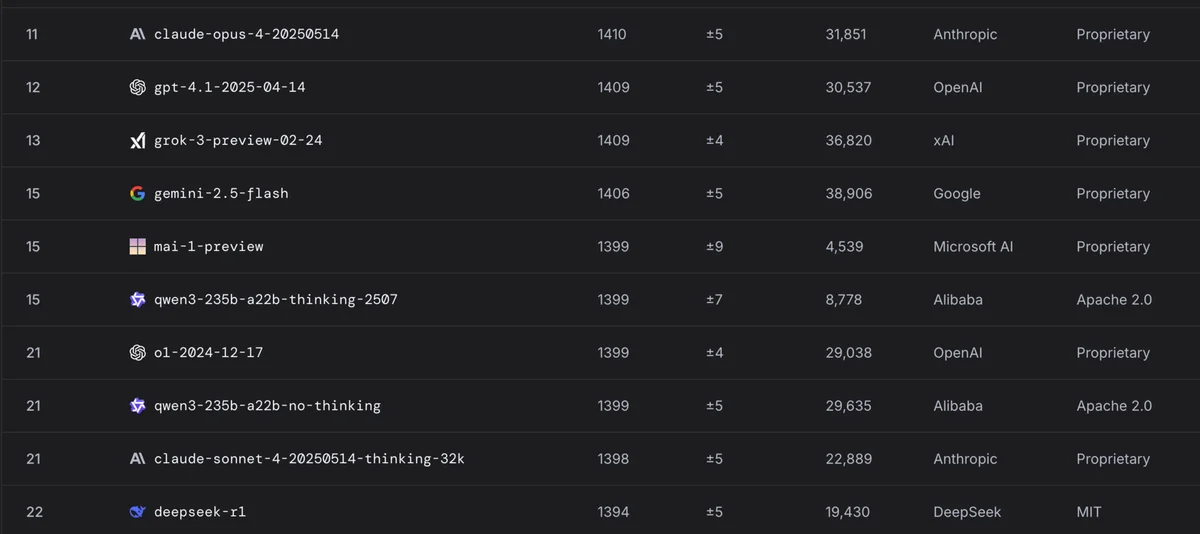Click the 1410 score for claude-opus-4
The height and width of the screenshot is (534, 1200).
click(612, 35)
